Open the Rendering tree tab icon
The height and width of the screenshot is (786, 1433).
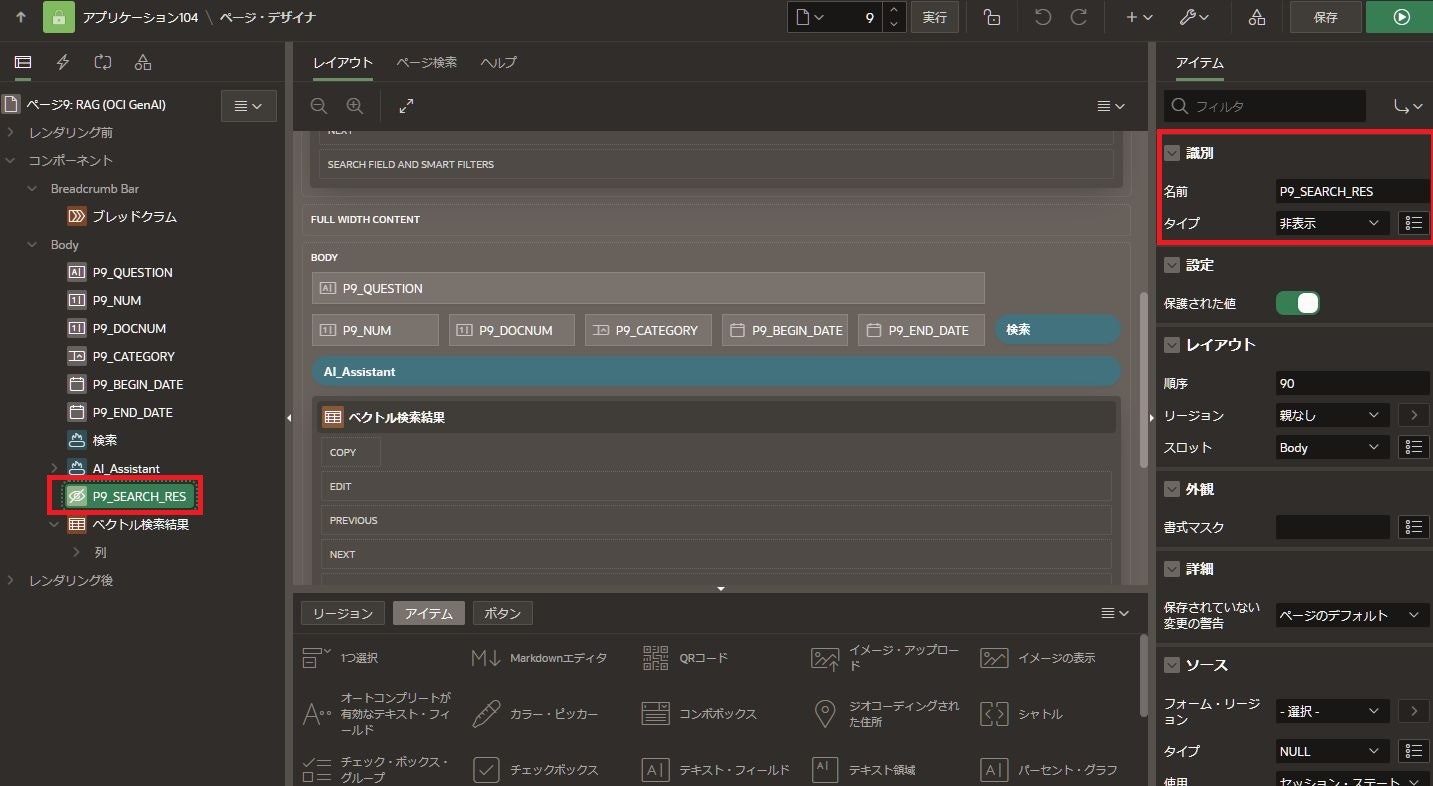(x=22, y=62)
